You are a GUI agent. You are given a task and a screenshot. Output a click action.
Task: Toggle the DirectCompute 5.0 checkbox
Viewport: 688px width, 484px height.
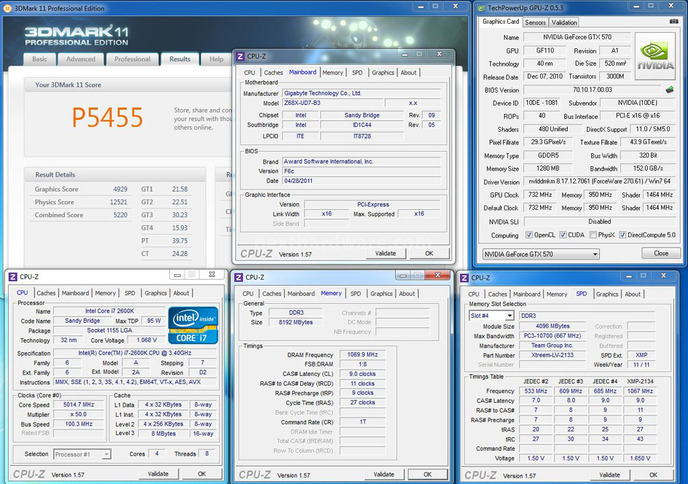(x=622, y=235)
